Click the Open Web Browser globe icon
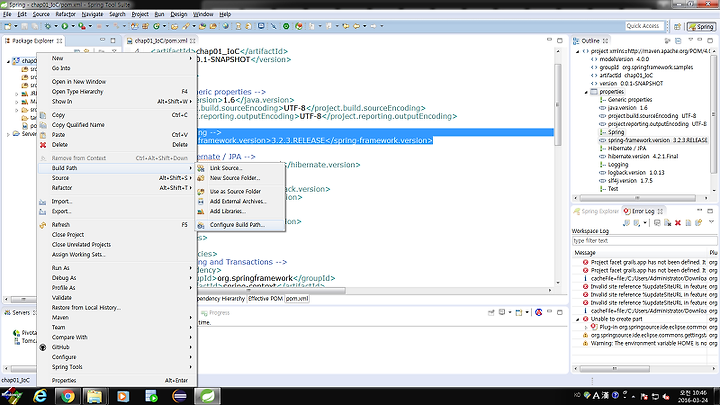 click(x=225, y=26)
